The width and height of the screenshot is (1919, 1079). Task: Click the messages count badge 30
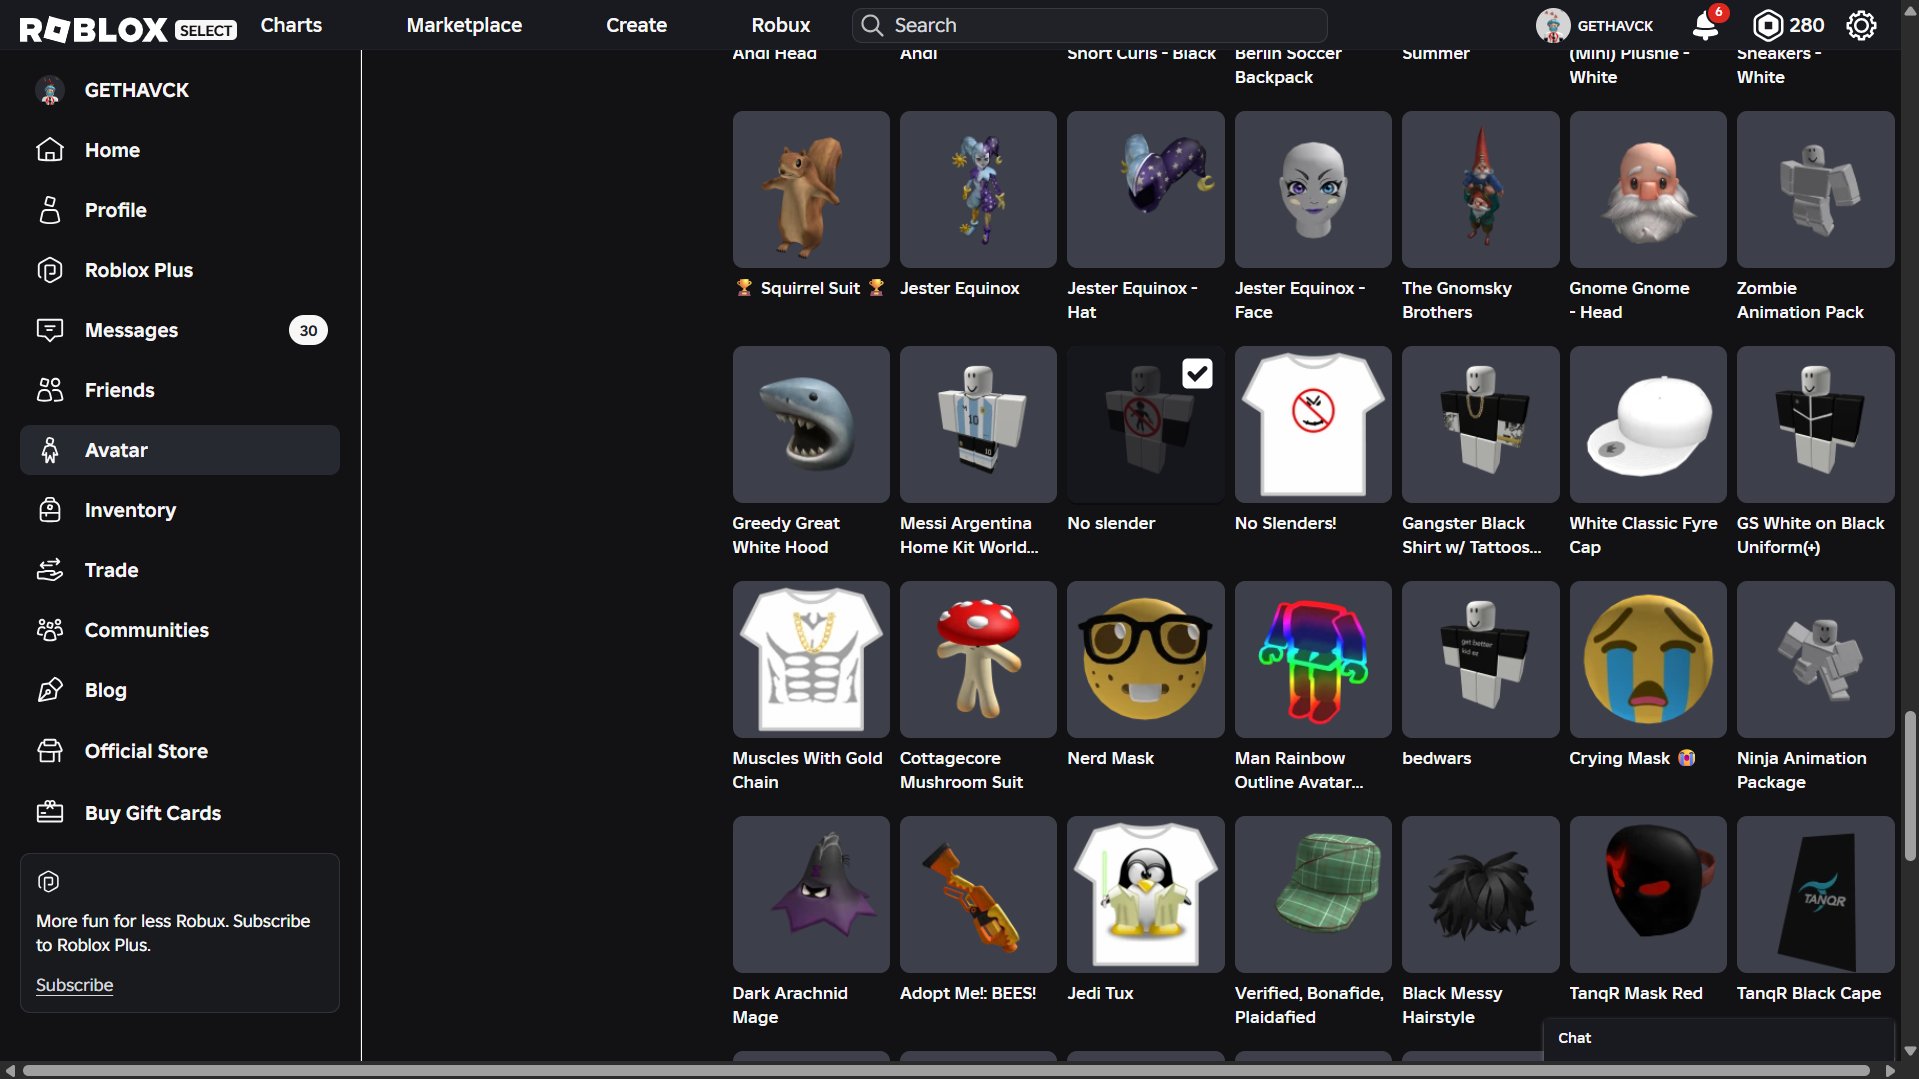(308, 330)
